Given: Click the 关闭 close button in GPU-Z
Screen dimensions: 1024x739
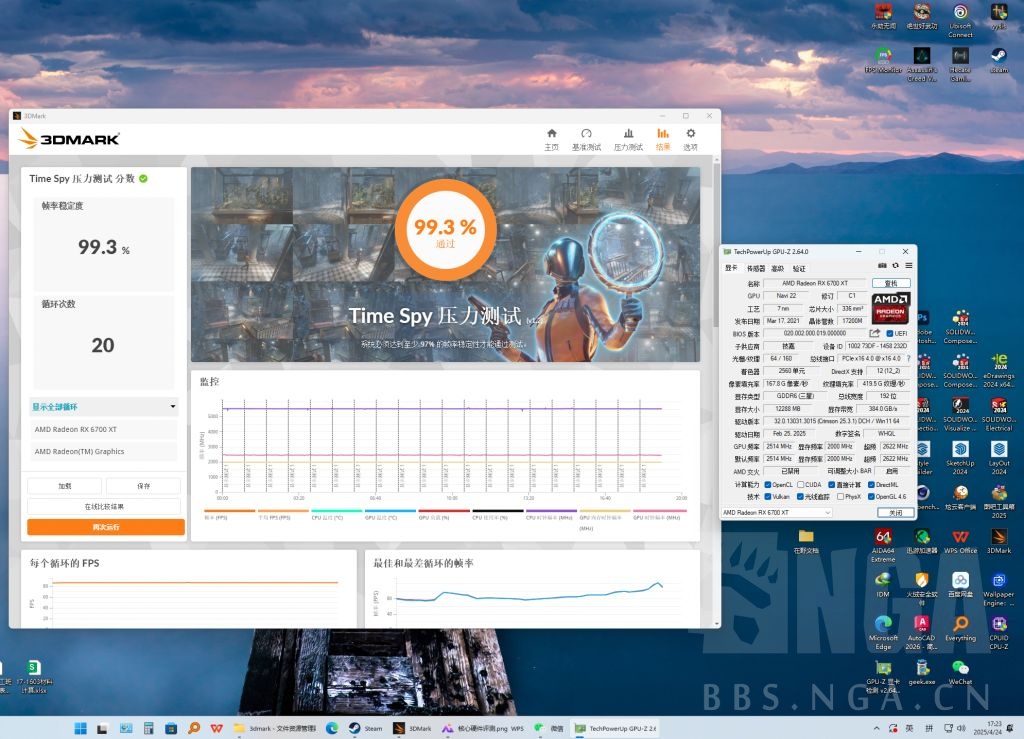Looking at the screenshot, I should (x=895, y=512).
